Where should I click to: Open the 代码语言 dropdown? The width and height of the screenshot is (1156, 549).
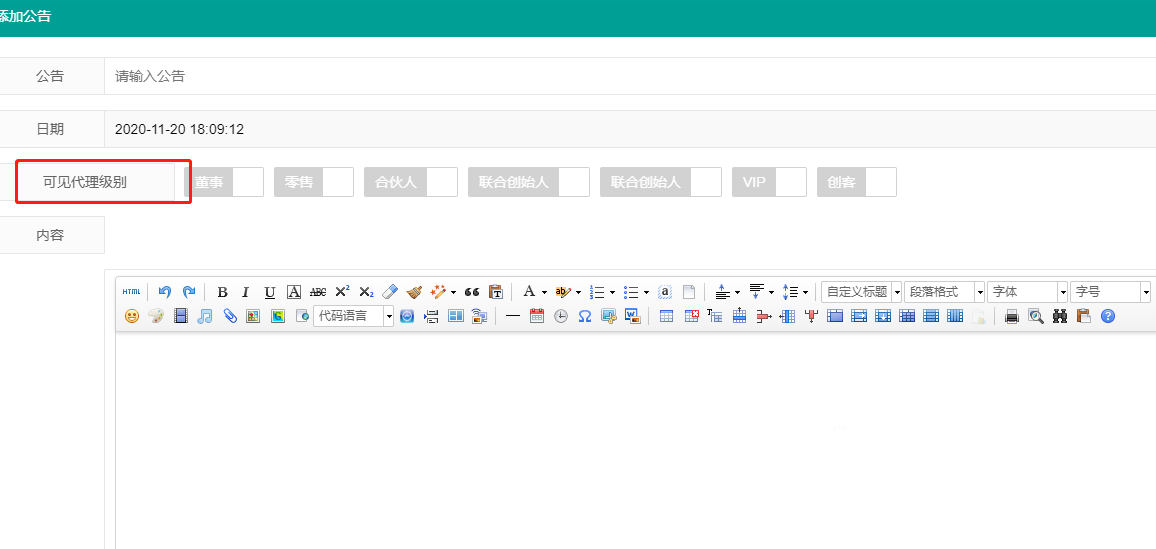pos(354,316)
